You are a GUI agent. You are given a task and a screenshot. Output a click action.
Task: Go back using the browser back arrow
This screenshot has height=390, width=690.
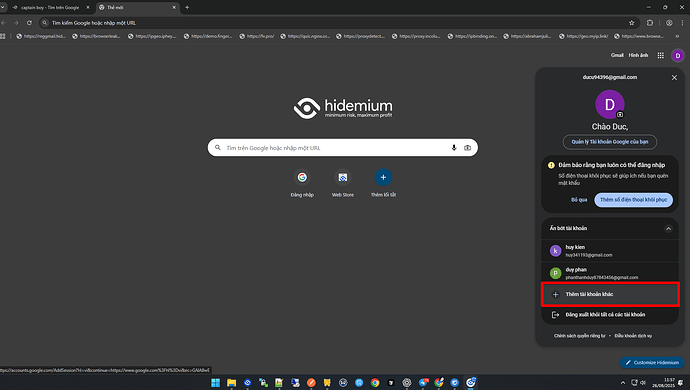pyautogui.click(x=4, y=23)
